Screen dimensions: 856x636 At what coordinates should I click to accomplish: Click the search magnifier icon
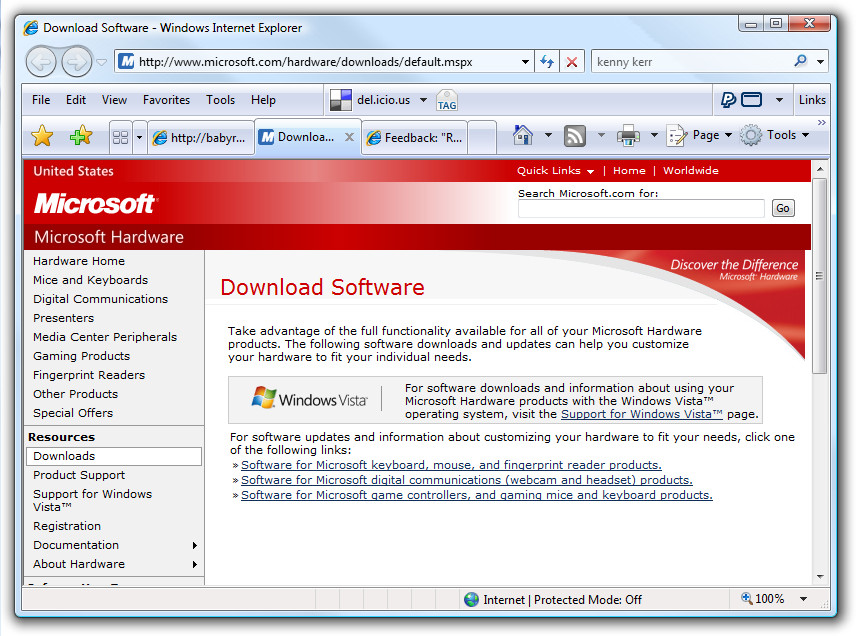tap(800, 61)
